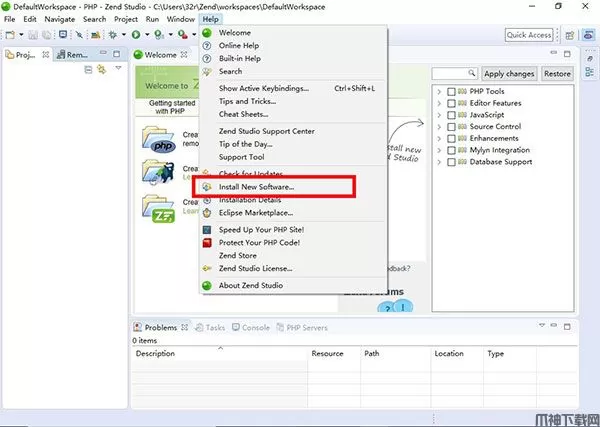The width and height of the screenshot is (600, 427).
Task: Click the New file toolbar icon
Action: coord(9,35)
